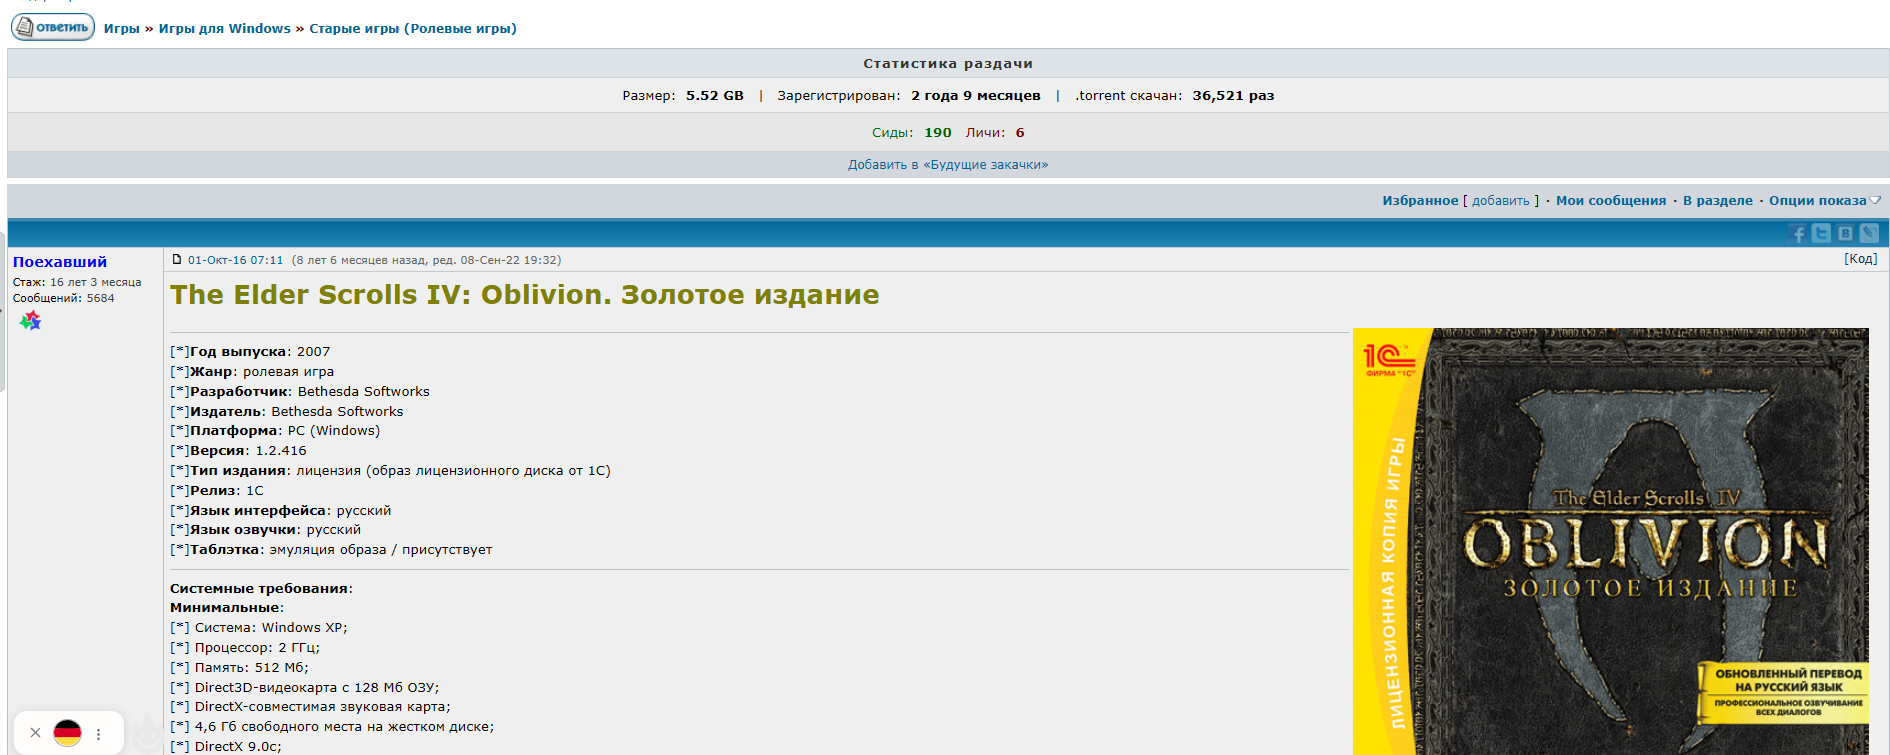1890x755 pixels.
Task: Select Язык озвучки: русский line
Action: [266, 530]
